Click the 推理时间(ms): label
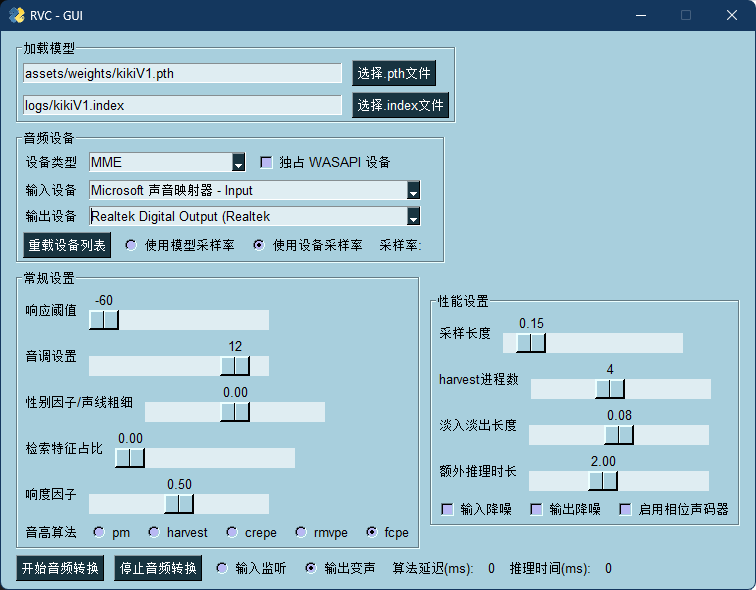The width and height of the screenshot is (756, 590). tap(550, 568)
